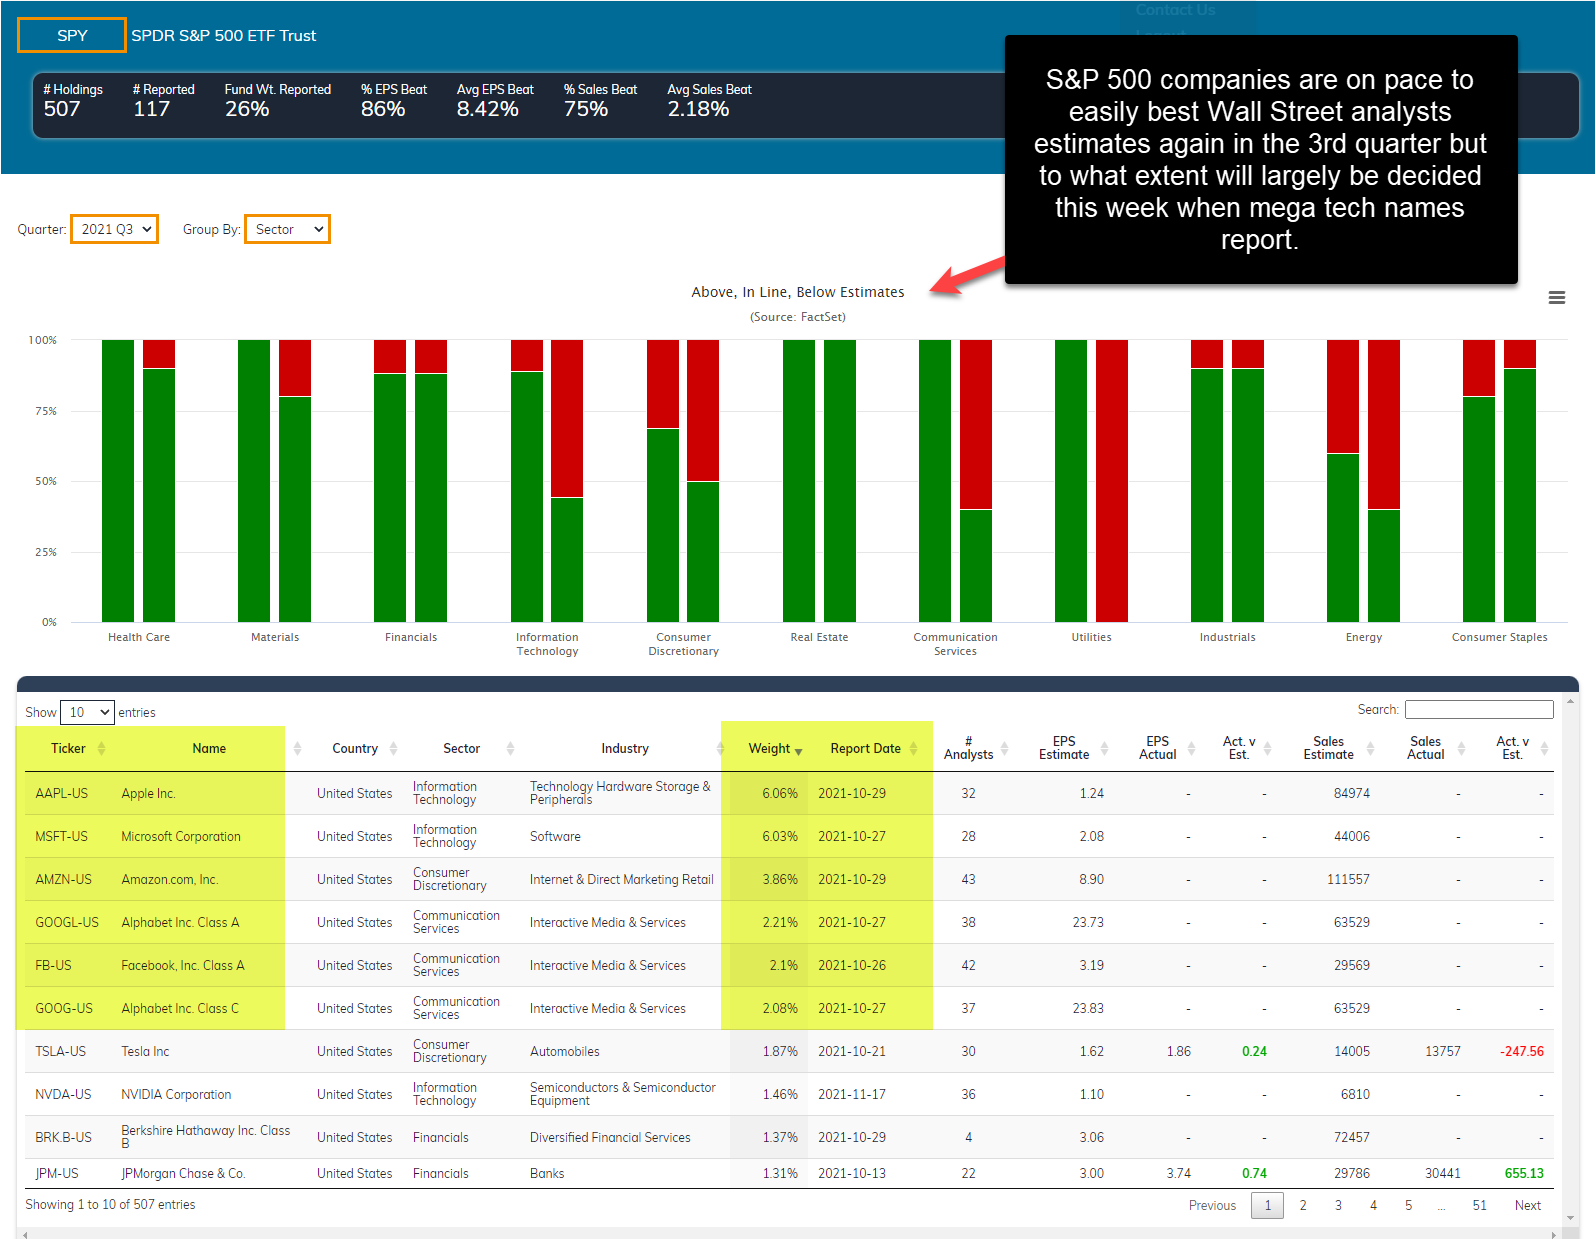Click the AMZN-US ticker cell

[64, 879]
